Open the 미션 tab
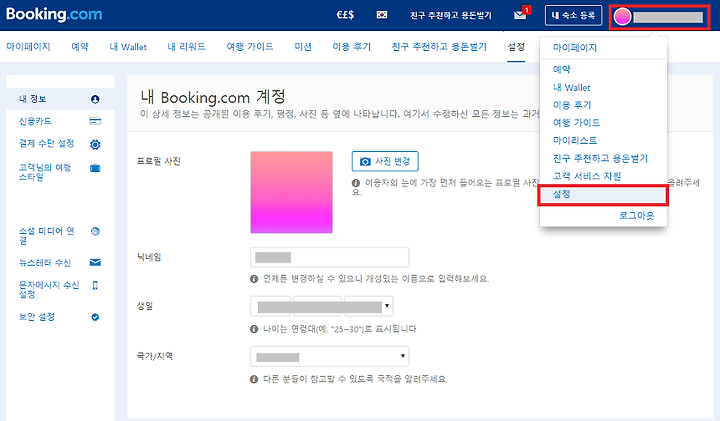The height and width of the screenshot is (421, 720). [x=303, y=47]
